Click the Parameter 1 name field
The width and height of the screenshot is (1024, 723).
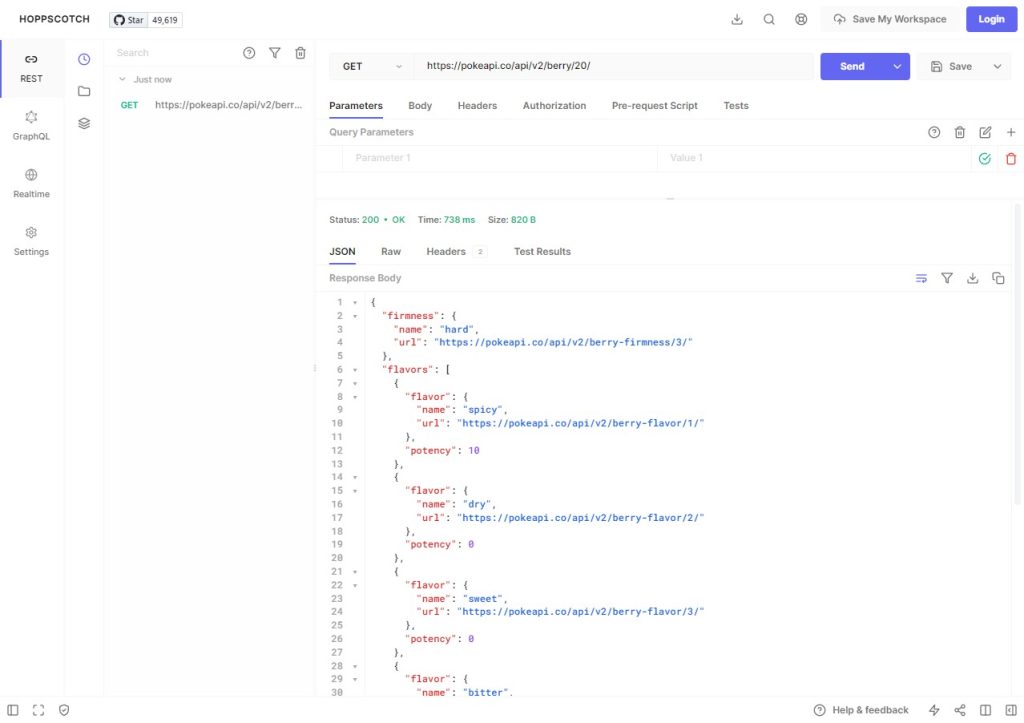500,158
